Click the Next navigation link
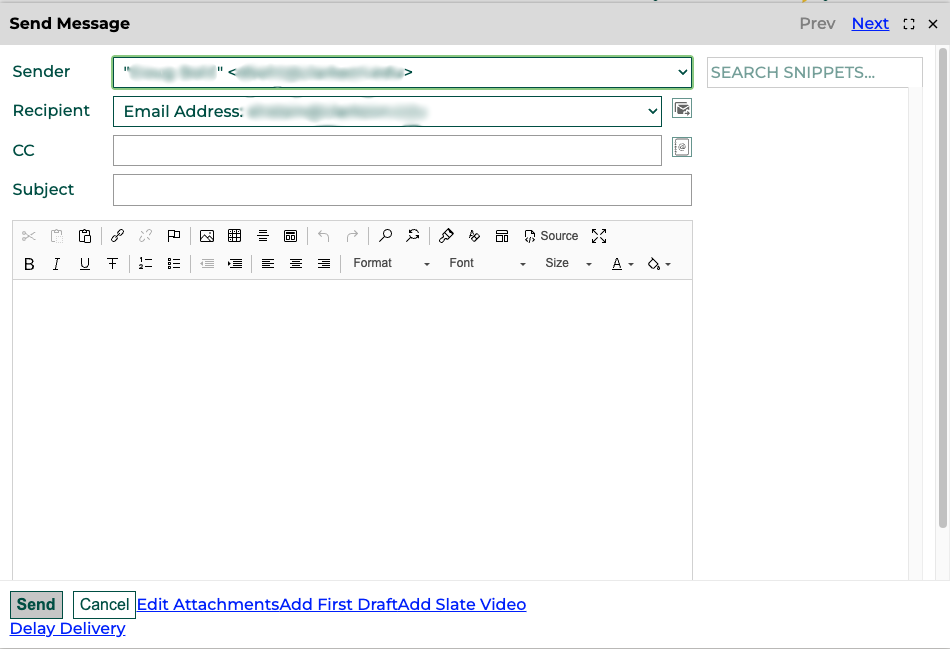This screenshot has width=950, height=649. click(870, 23)
